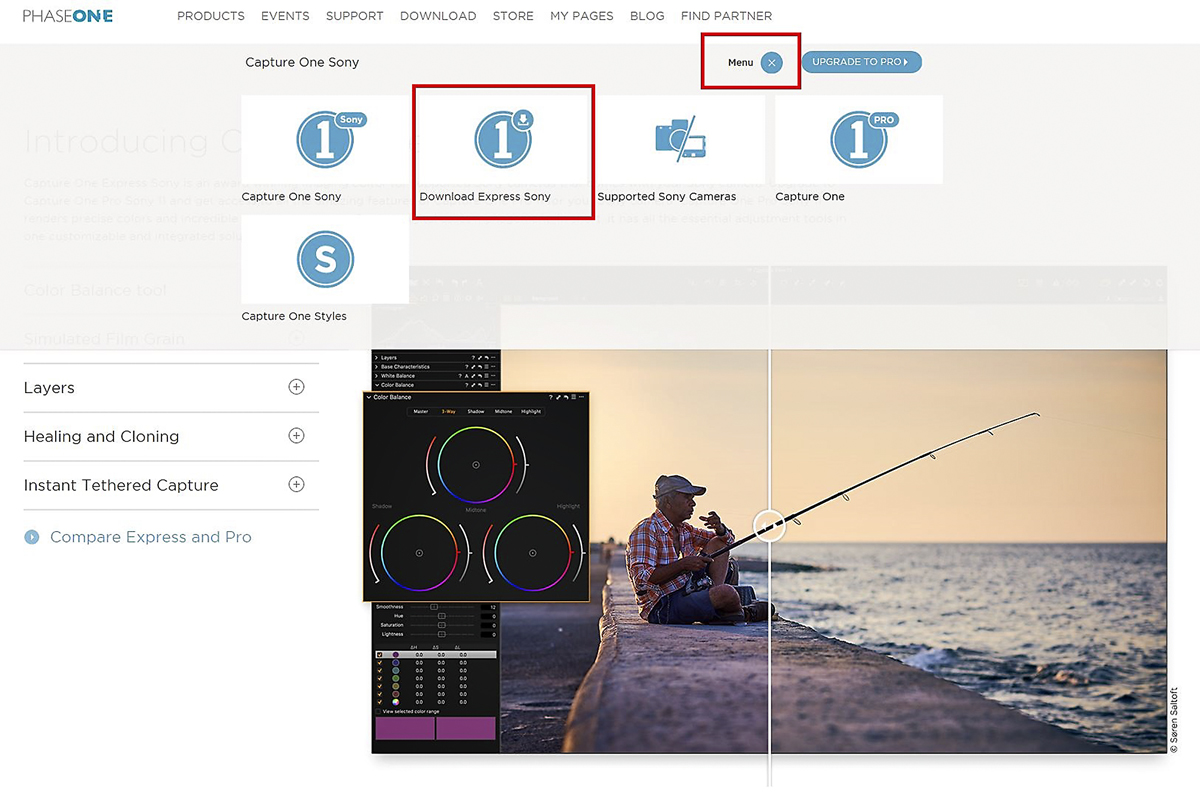Open the STORE menu item
The height and width of the screenshot is (806, 1200).
point(513,16)
